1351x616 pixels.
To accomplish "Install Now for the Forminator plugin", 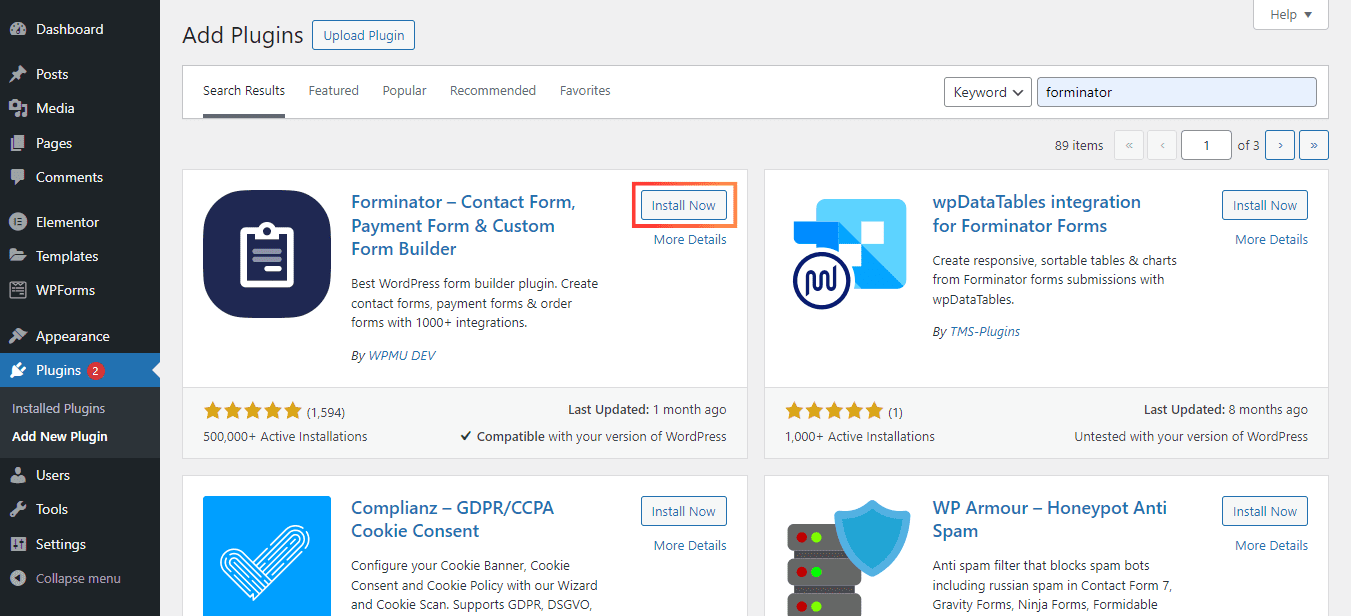I will pos(683,204).
